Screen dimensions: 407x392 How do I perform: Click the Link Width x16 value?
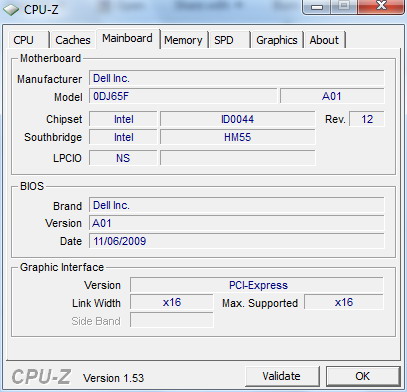click(172, 302)
